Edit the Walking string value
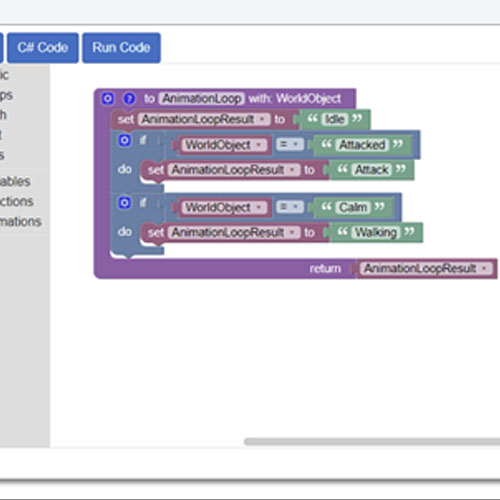The width and height of the screenshot is (500, 500). click(x=376, y=232)
